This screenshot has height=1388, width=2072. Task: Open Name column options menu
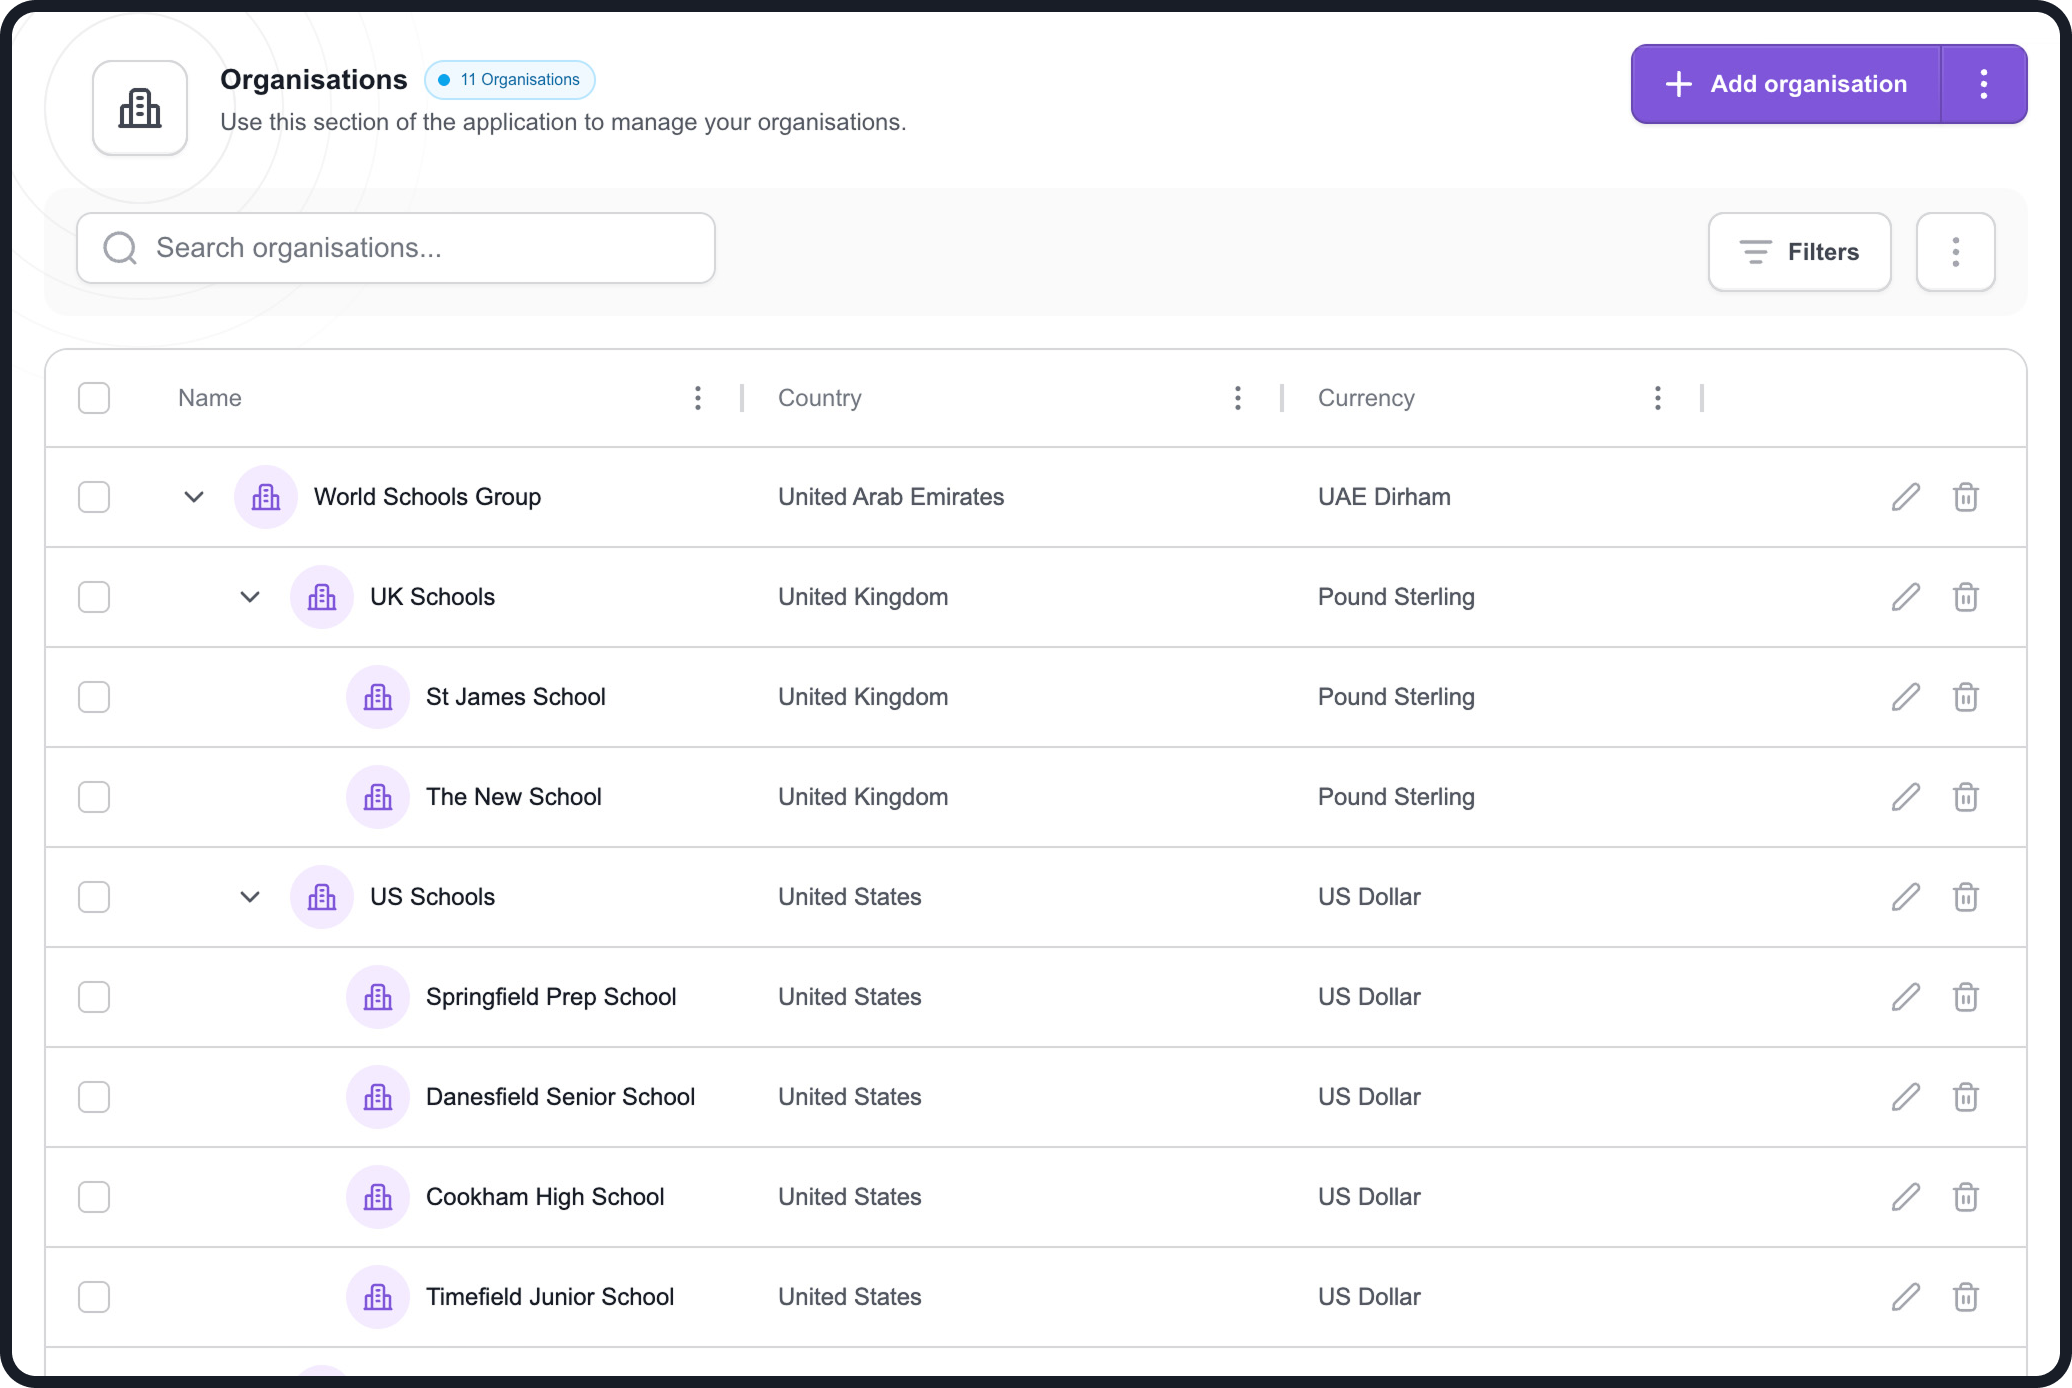(698, 398)
